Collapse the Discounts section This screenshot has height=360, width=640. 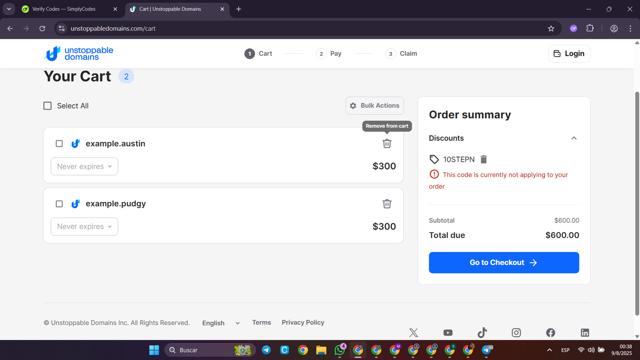(x=573, y=138)
